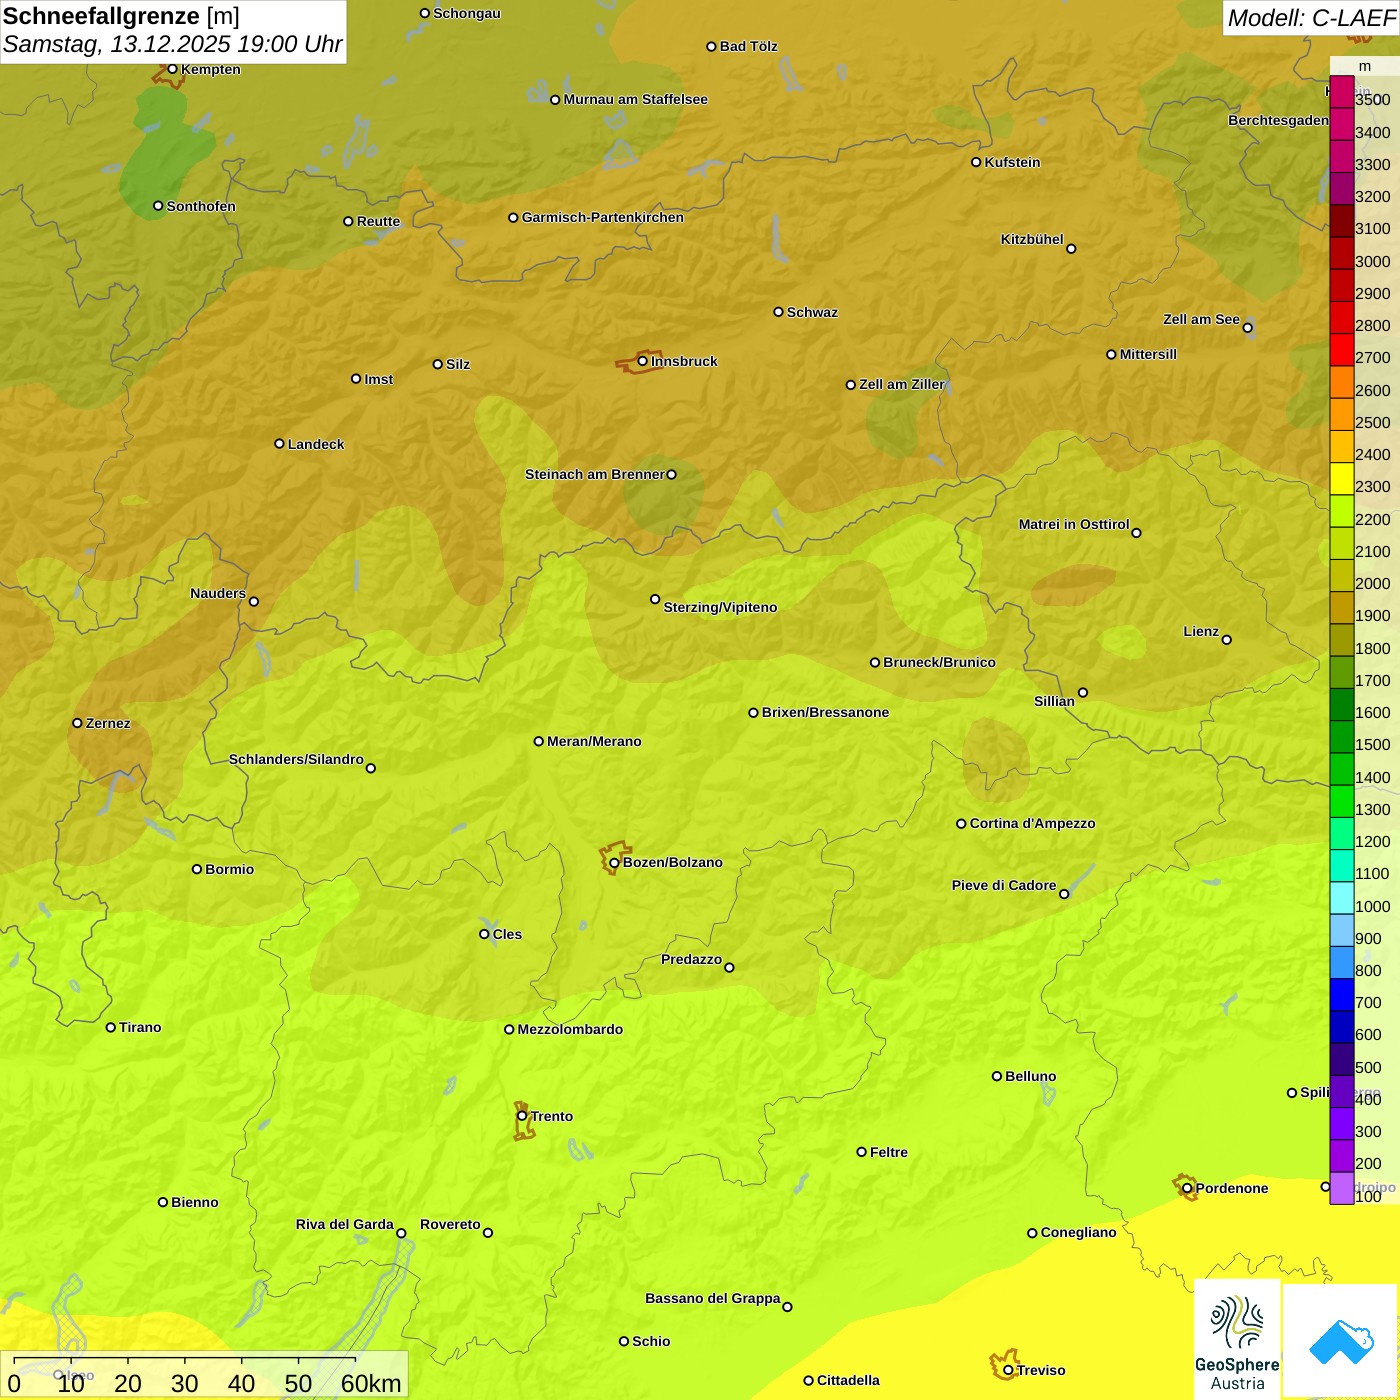Click the 'Sillian' label
The image size is (1400, 1400).
[x=1054, y=701]
